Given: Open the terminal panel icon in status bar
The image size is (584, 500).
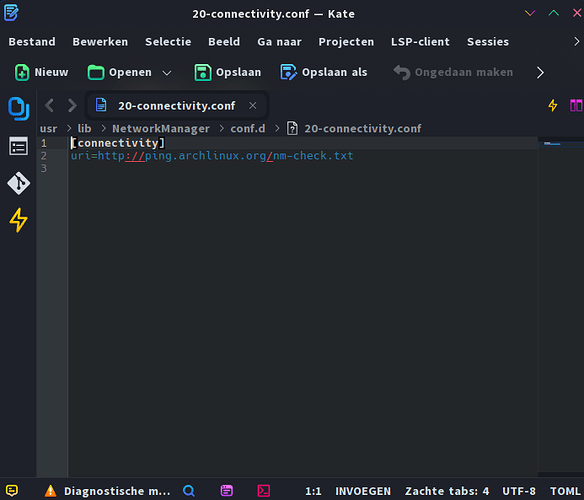Looking at the screenshot, I should [264, 491].
